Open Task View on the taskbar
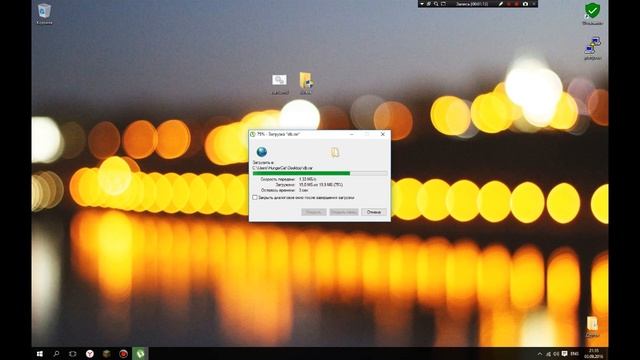The width and height of the screenshot is (640, 360). click(73, 353)
